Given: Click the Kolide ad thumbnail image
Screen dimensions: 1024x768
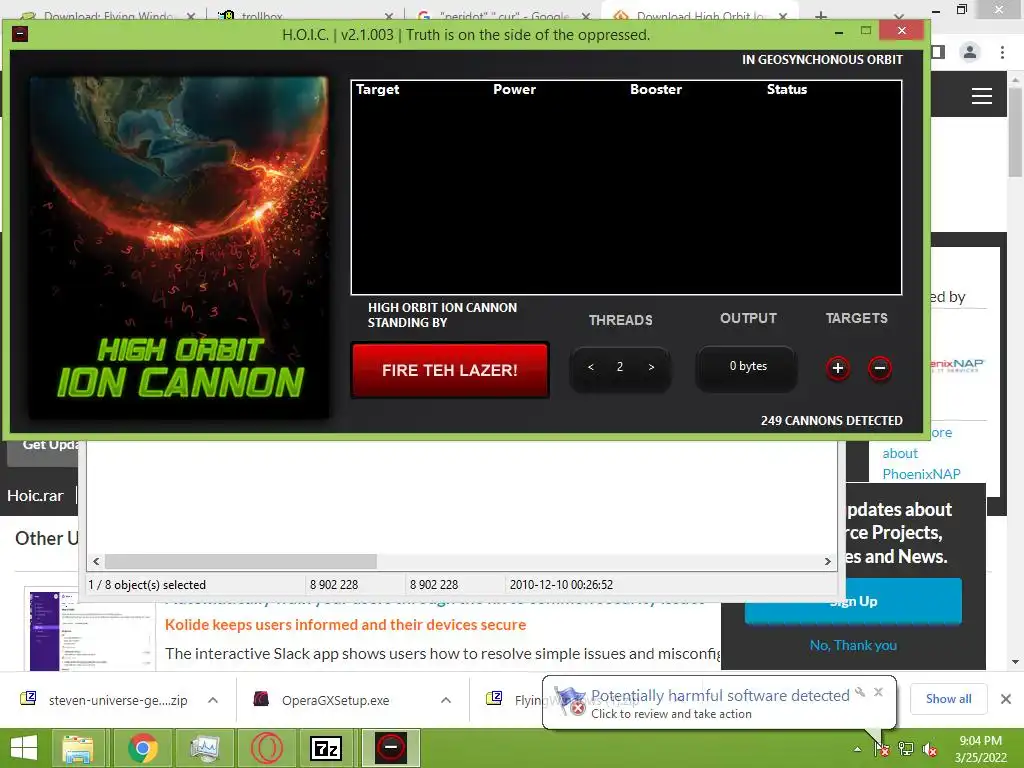Looking at the screenshot, I should (x=90, y=630).
